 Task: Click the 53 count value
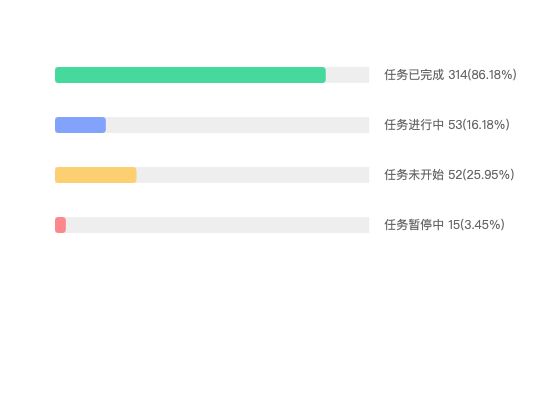(455, 125)
